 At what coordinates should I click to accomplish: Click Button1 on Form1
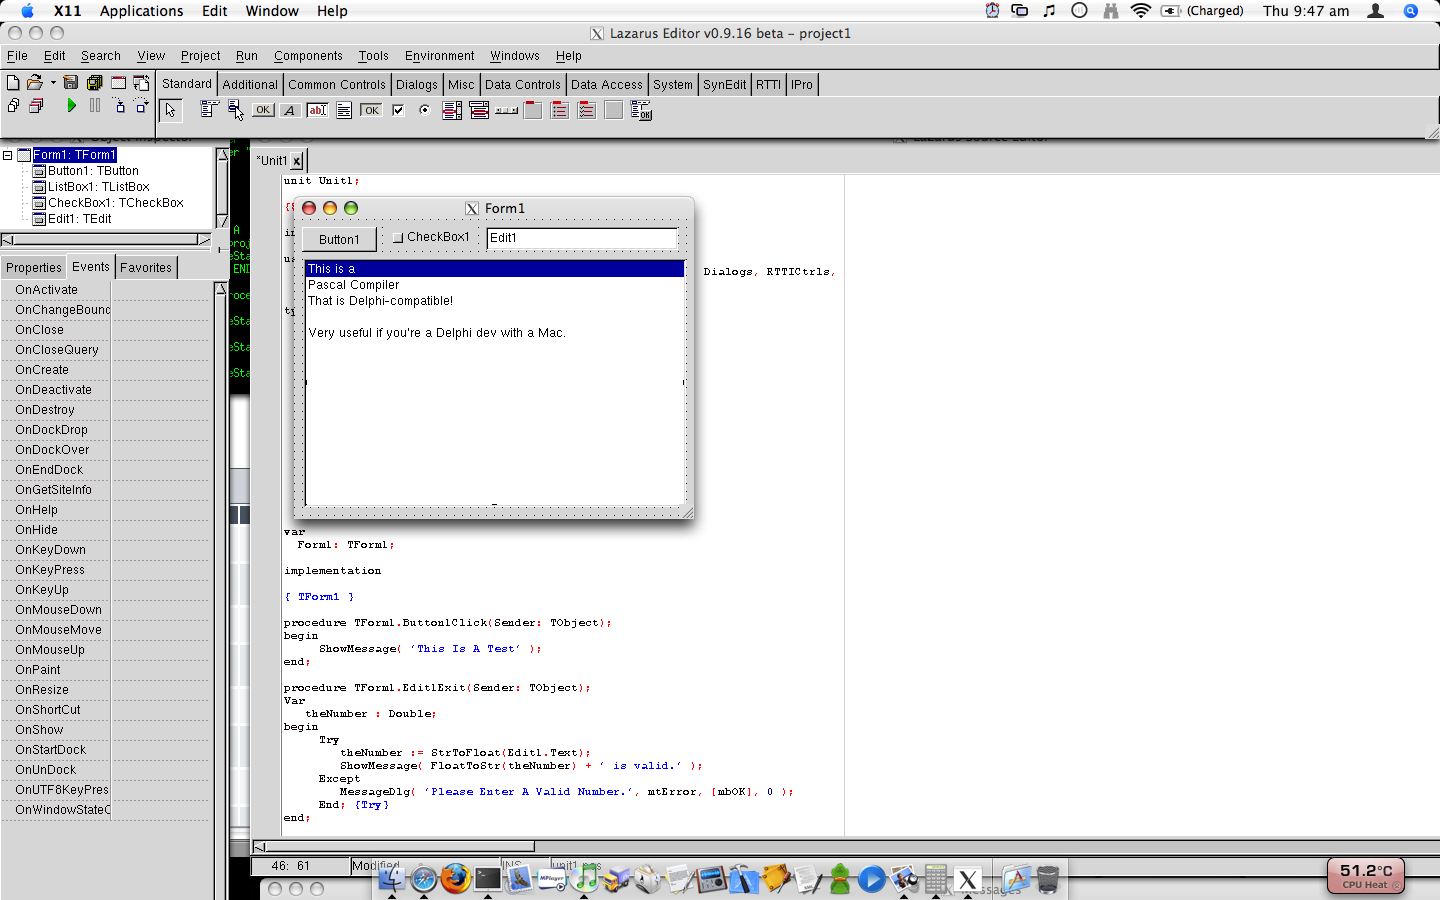[x=339, y=239]
